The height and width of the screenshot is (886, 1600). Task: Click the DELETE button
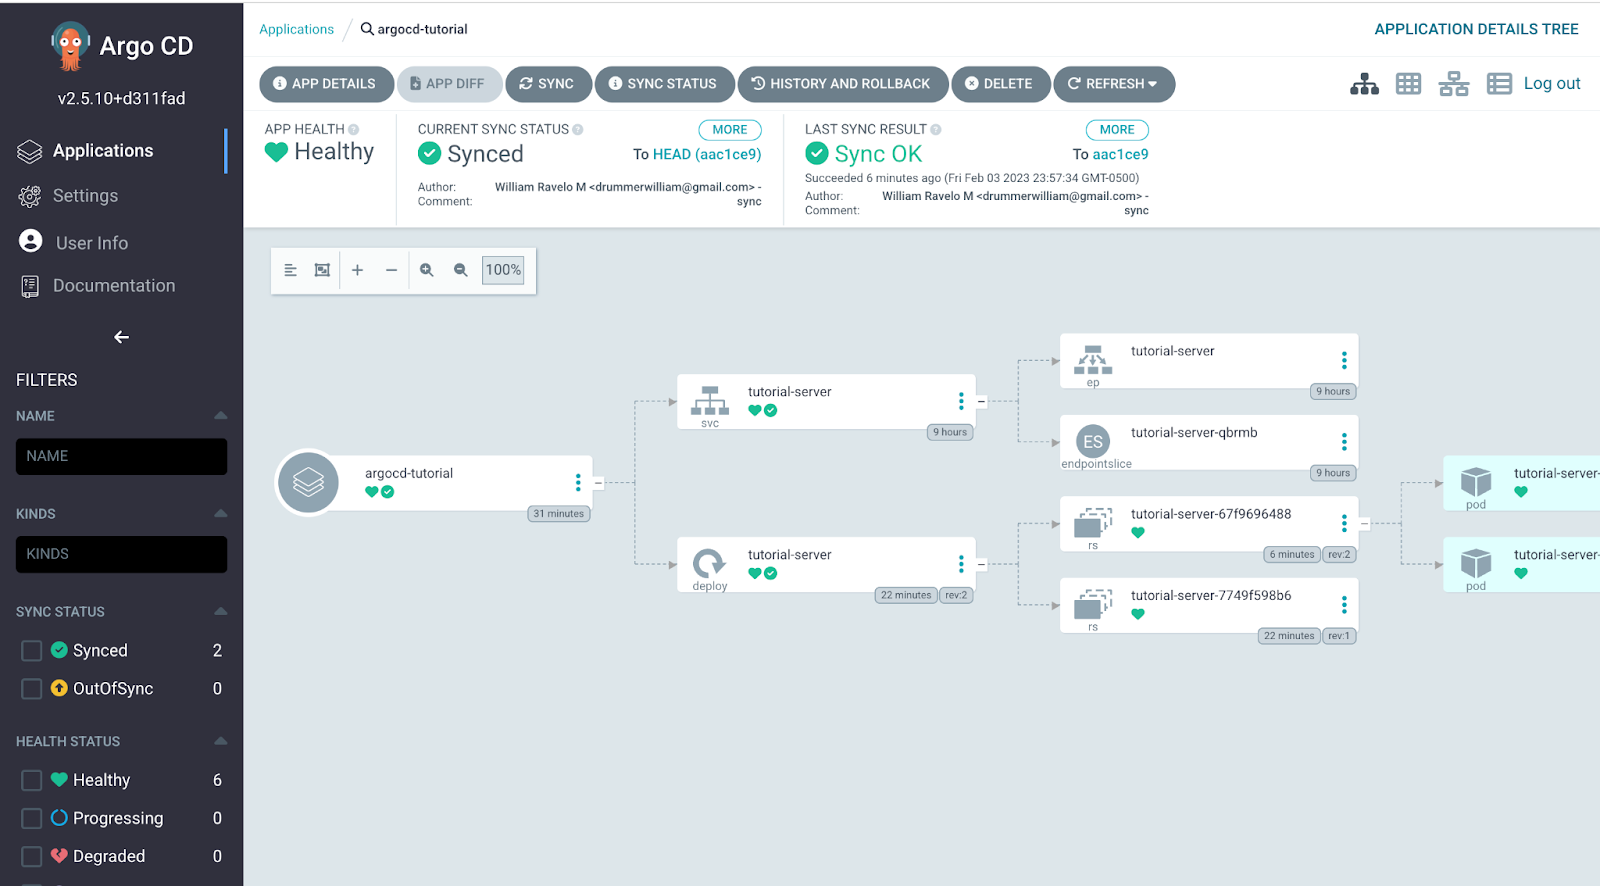(1000, 84)
